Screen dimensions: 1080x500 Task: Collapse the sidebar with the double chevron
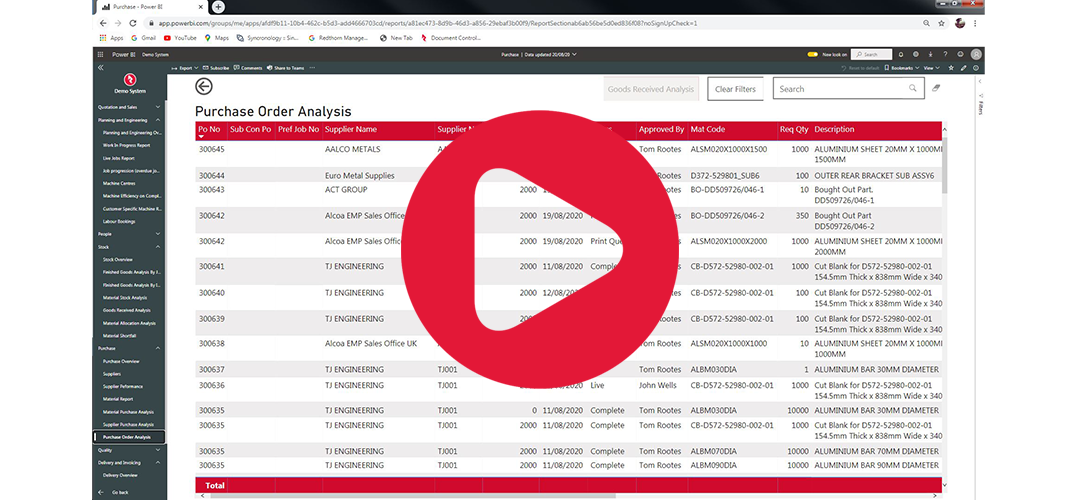click(101, 67)
